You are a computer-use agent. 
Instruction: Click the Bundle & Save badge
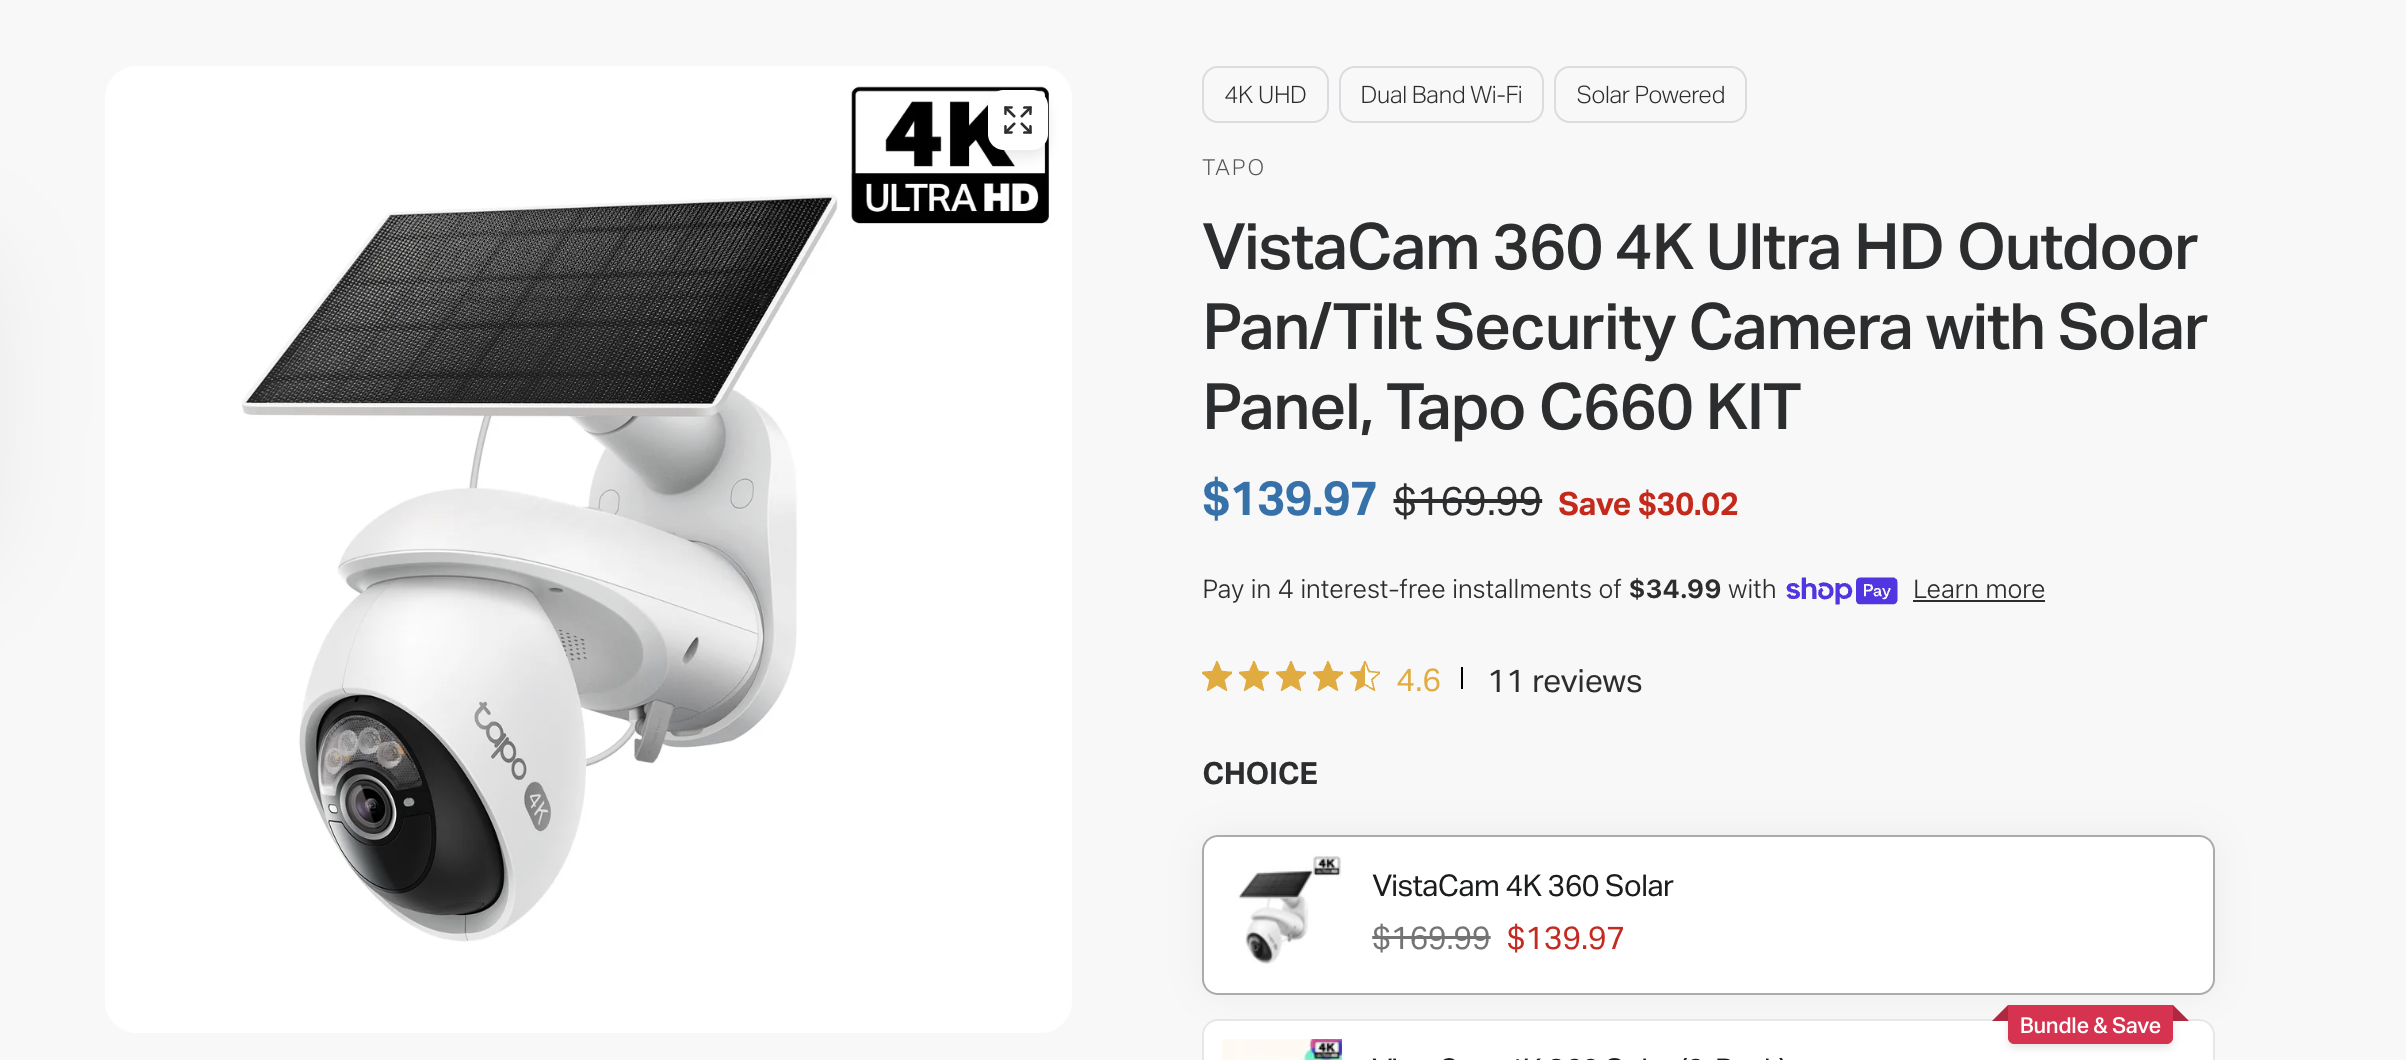(x=2089, y=1025)
